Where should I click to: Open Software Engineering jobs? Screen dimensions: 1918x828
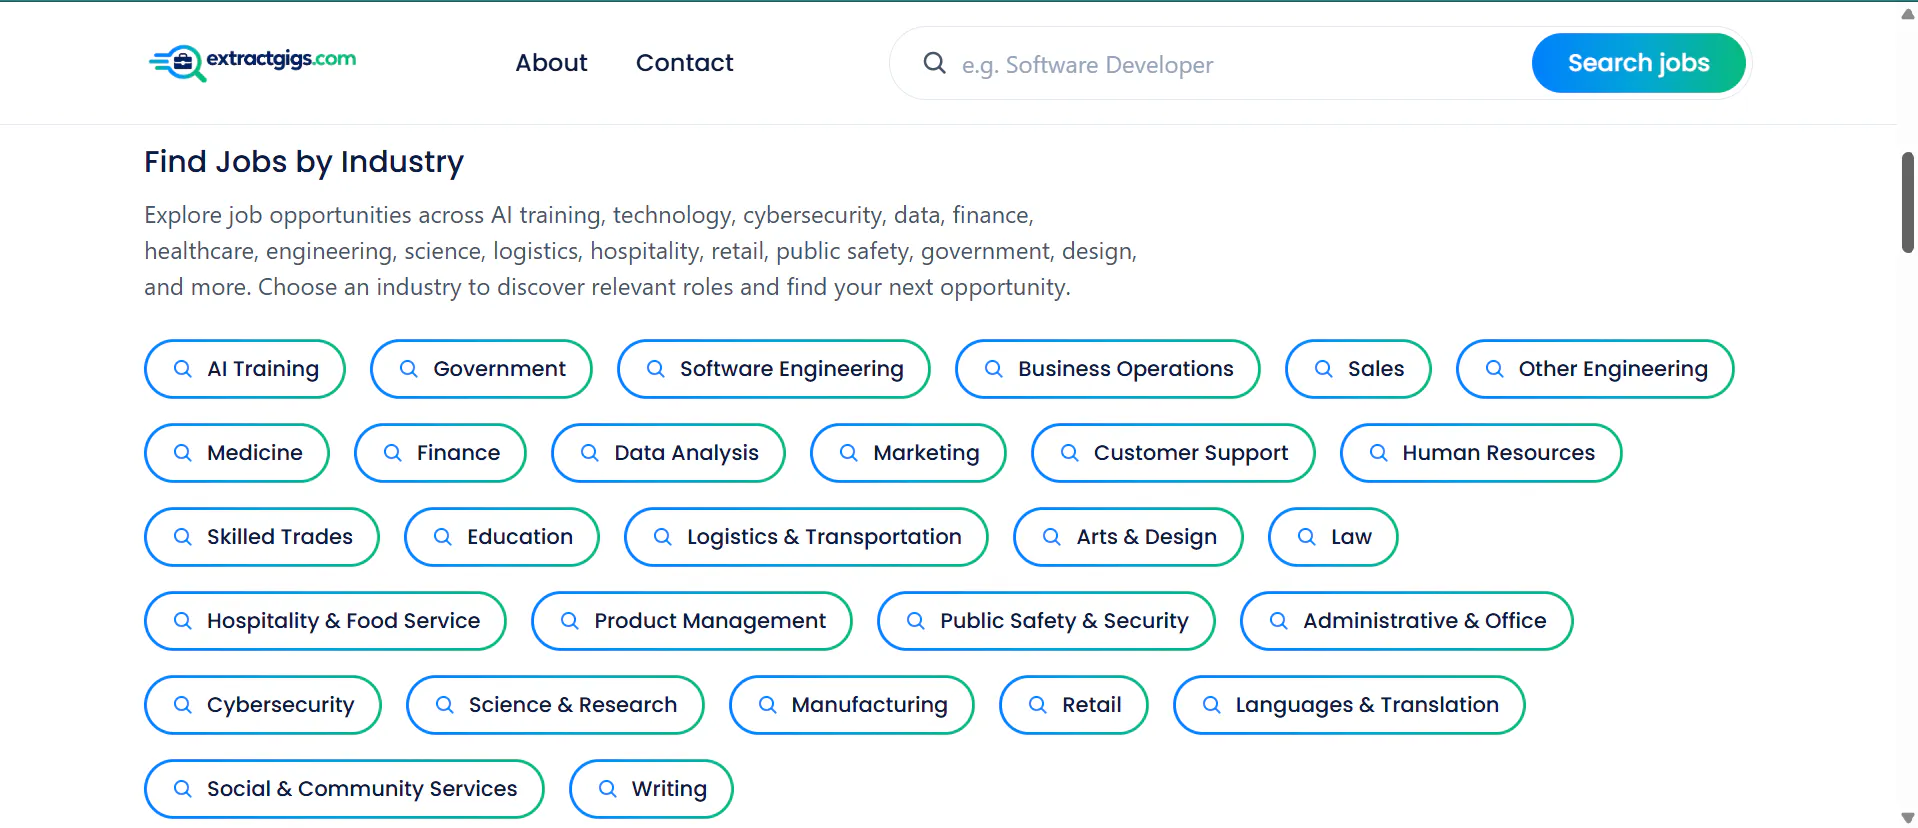pyautogui.click(x=774, y=369)
